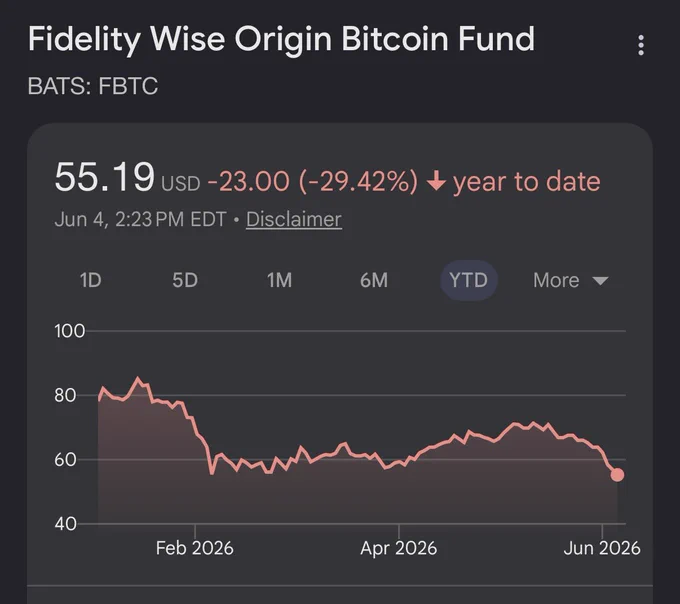The image size is (680, 604).
Task: Click the Apr 2026 axis label
Action: point(399,548)
